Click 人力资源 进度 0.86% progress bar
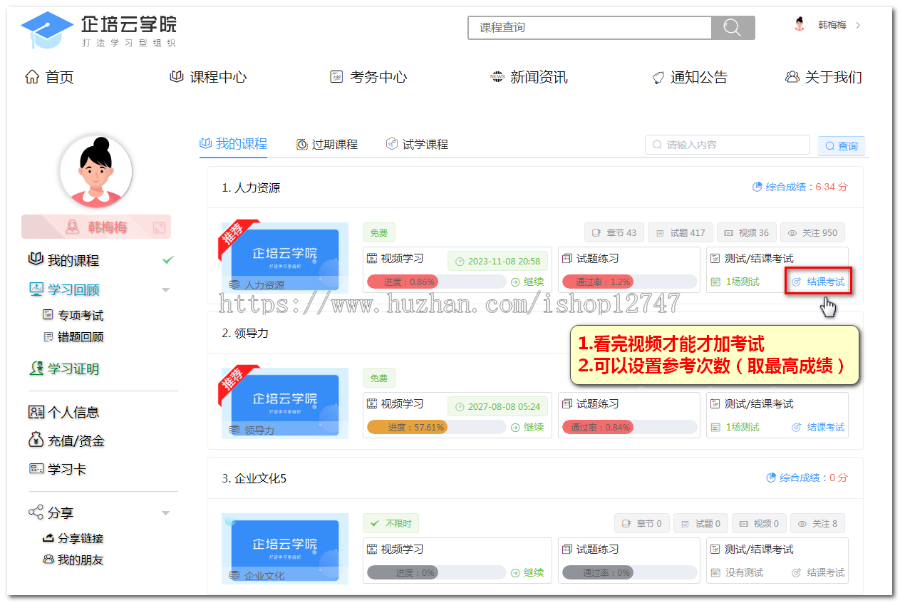Viewport: 900px width, 603px height. 436,282
